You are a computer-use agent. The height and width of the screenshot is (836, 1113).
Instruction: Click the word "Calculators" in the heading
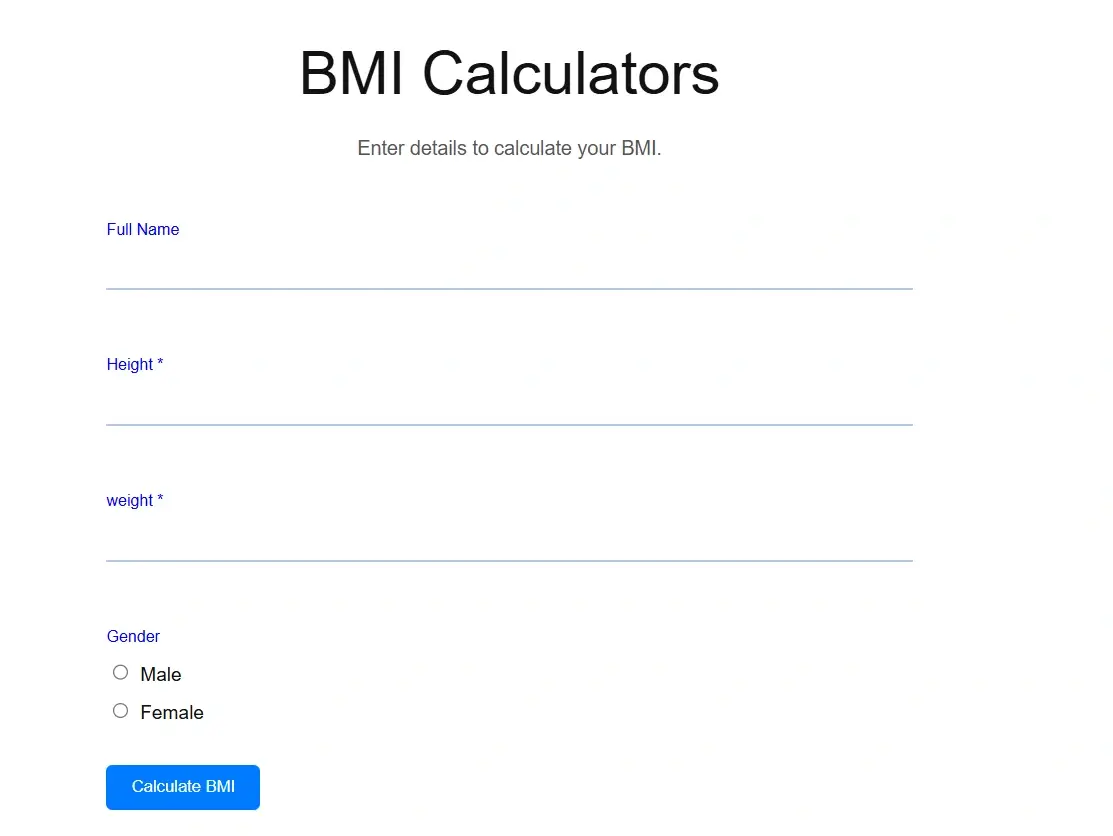pos(570,74)
